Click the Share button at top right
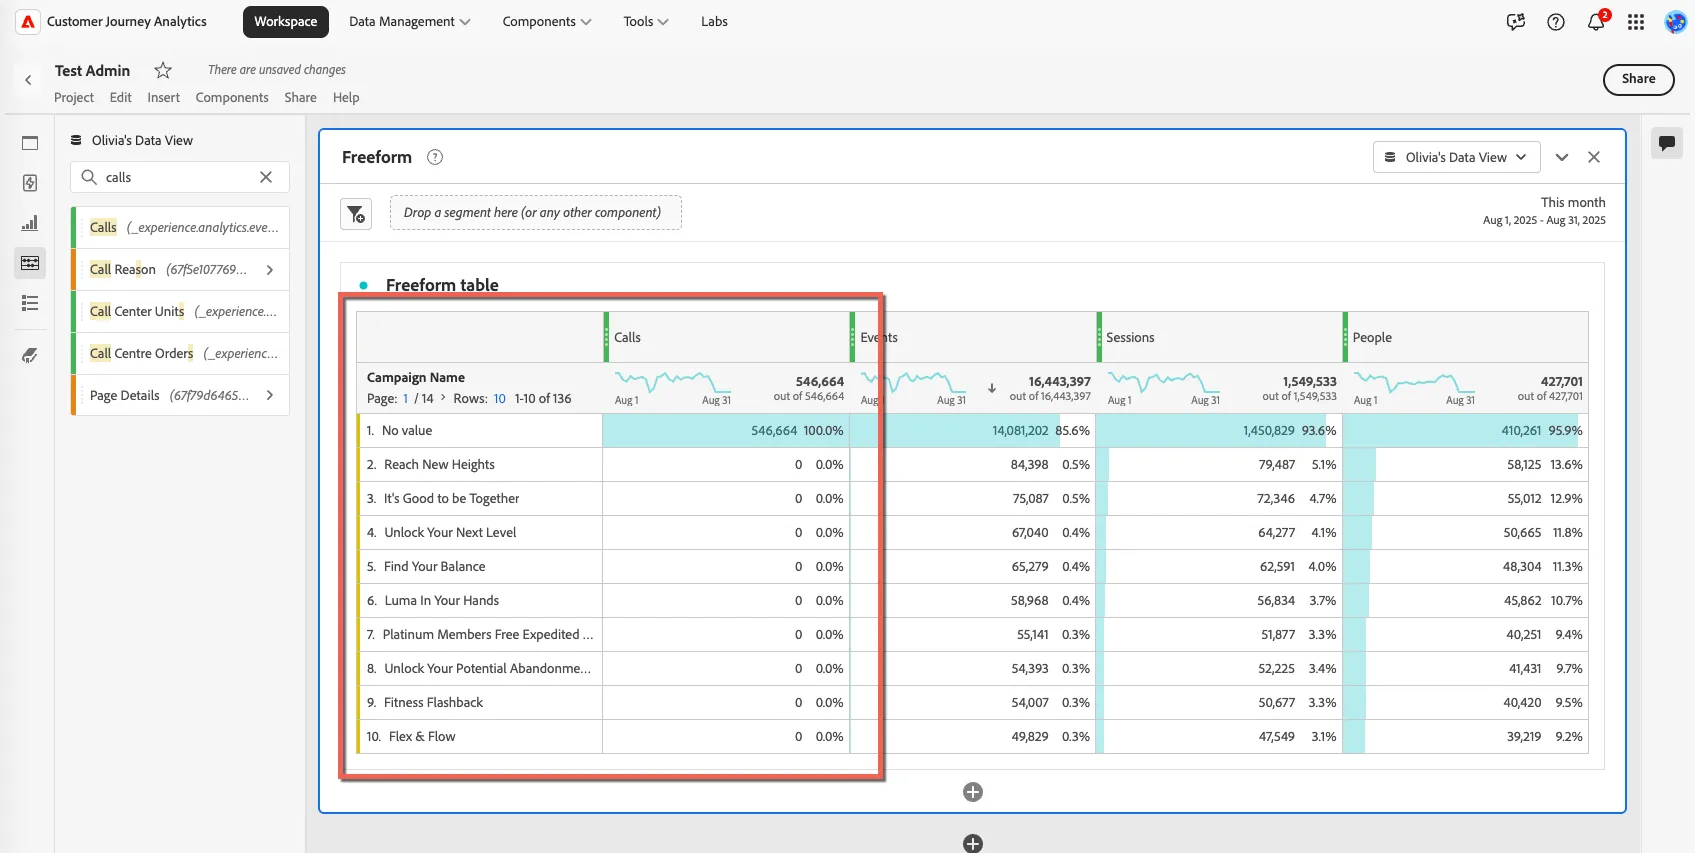The height and width of the screenshot is (853, 1695). (1638, 79)
